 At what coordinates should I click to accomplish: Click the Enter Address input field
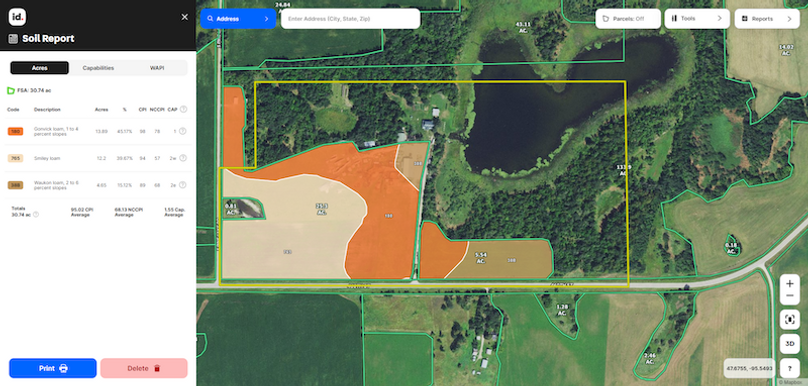click(x=350, y=19)
